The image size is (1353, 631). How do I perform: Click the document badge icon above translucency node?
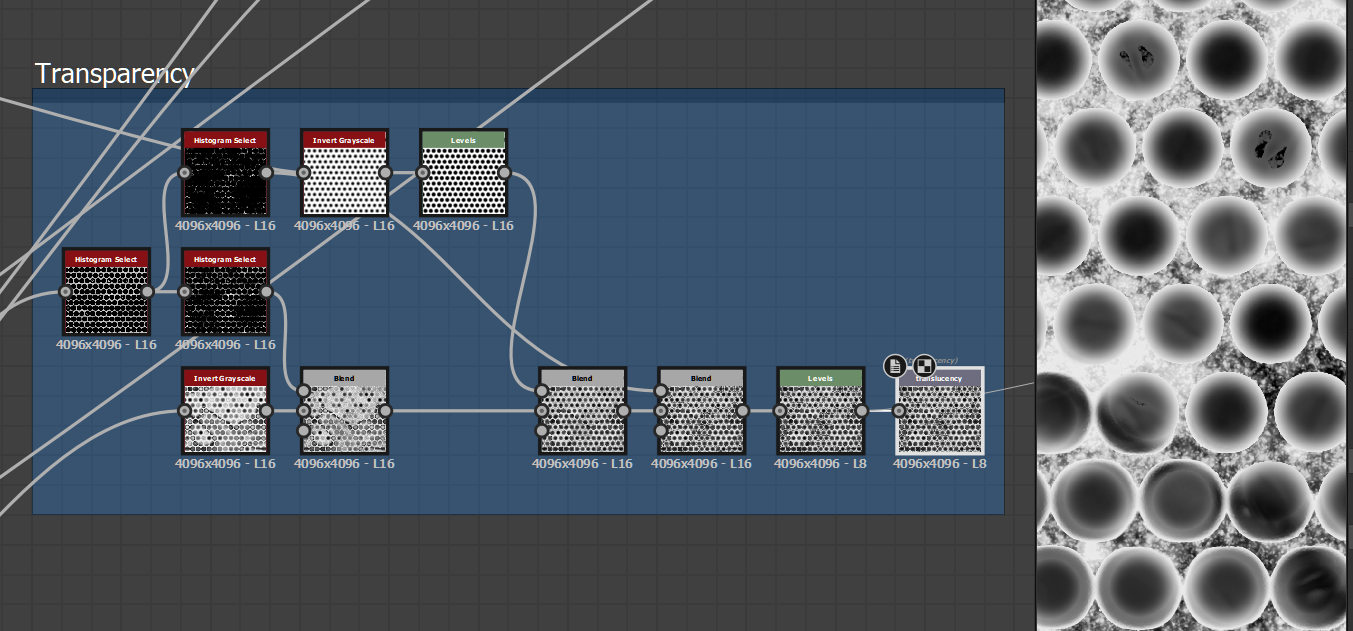pos(894,366)
